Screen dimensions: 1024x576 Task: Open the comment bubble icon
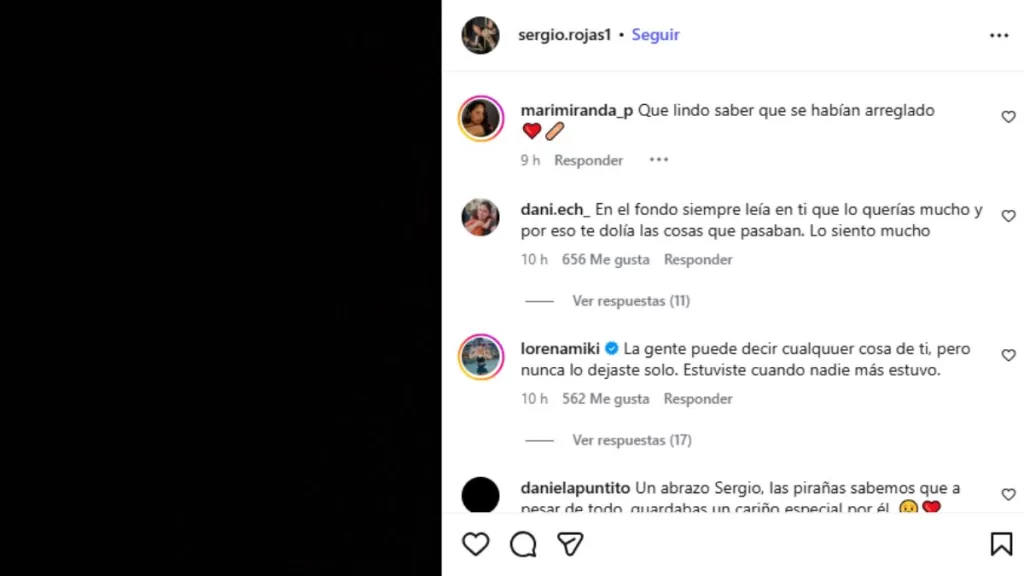coord(523,544)
